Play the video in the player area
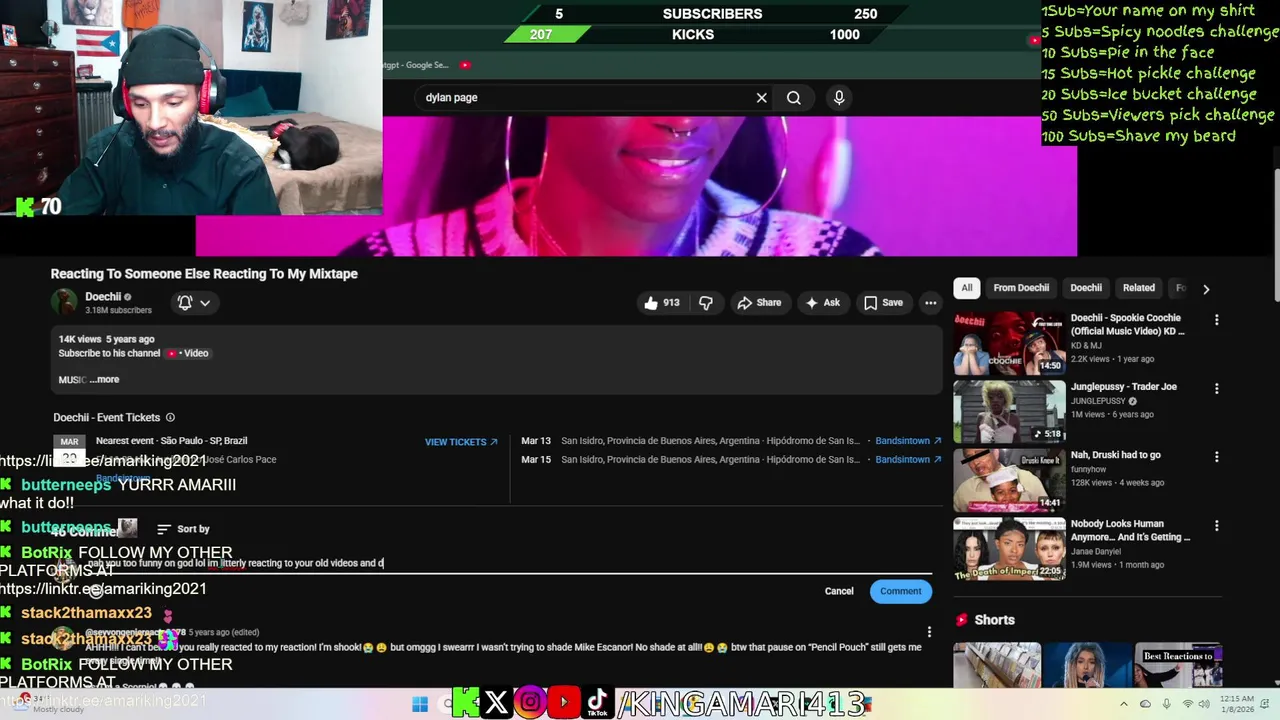The height and width of the screenshot is (720, 1280). point(636,186)
